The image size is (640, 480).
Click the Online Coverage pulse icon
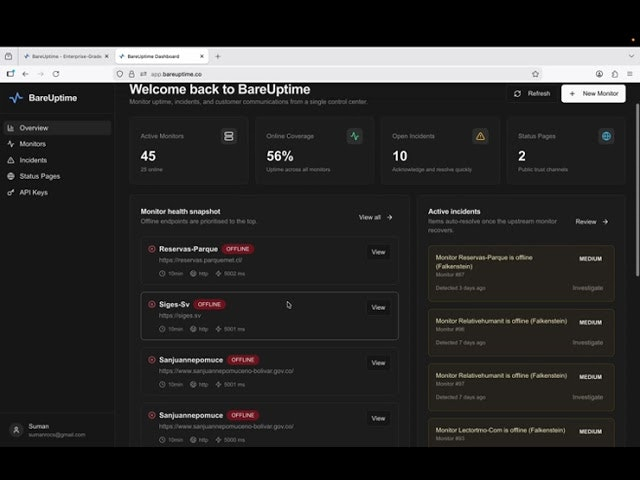pyautogui.click(x=355, y=136)
